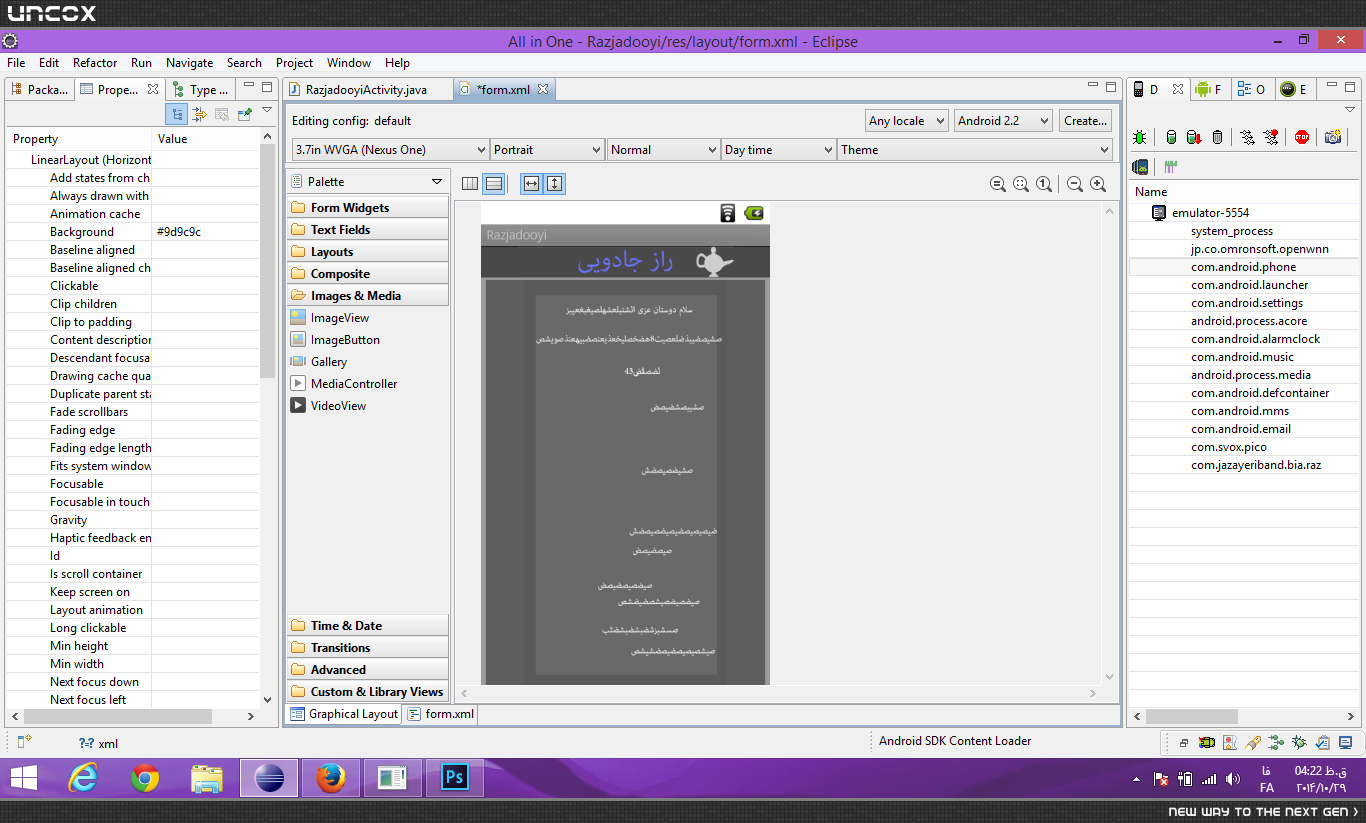Open the Refactor menu

click(95, 62)
